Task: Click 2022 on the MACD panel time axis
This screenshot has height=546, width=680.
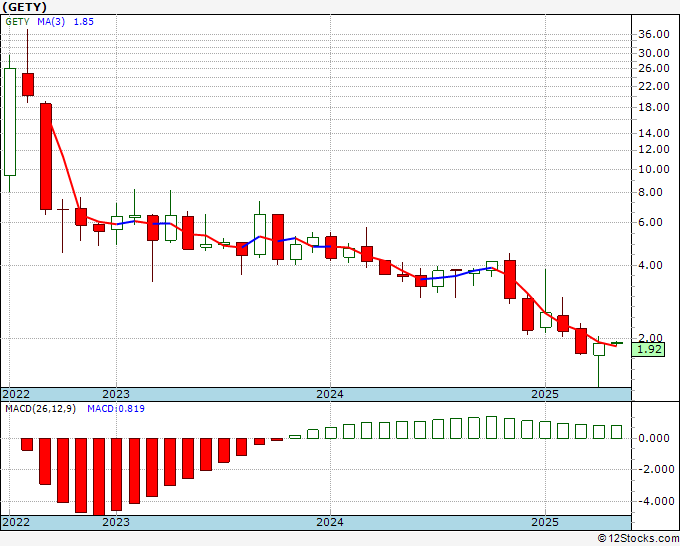Action: click(x=16, y=522)
